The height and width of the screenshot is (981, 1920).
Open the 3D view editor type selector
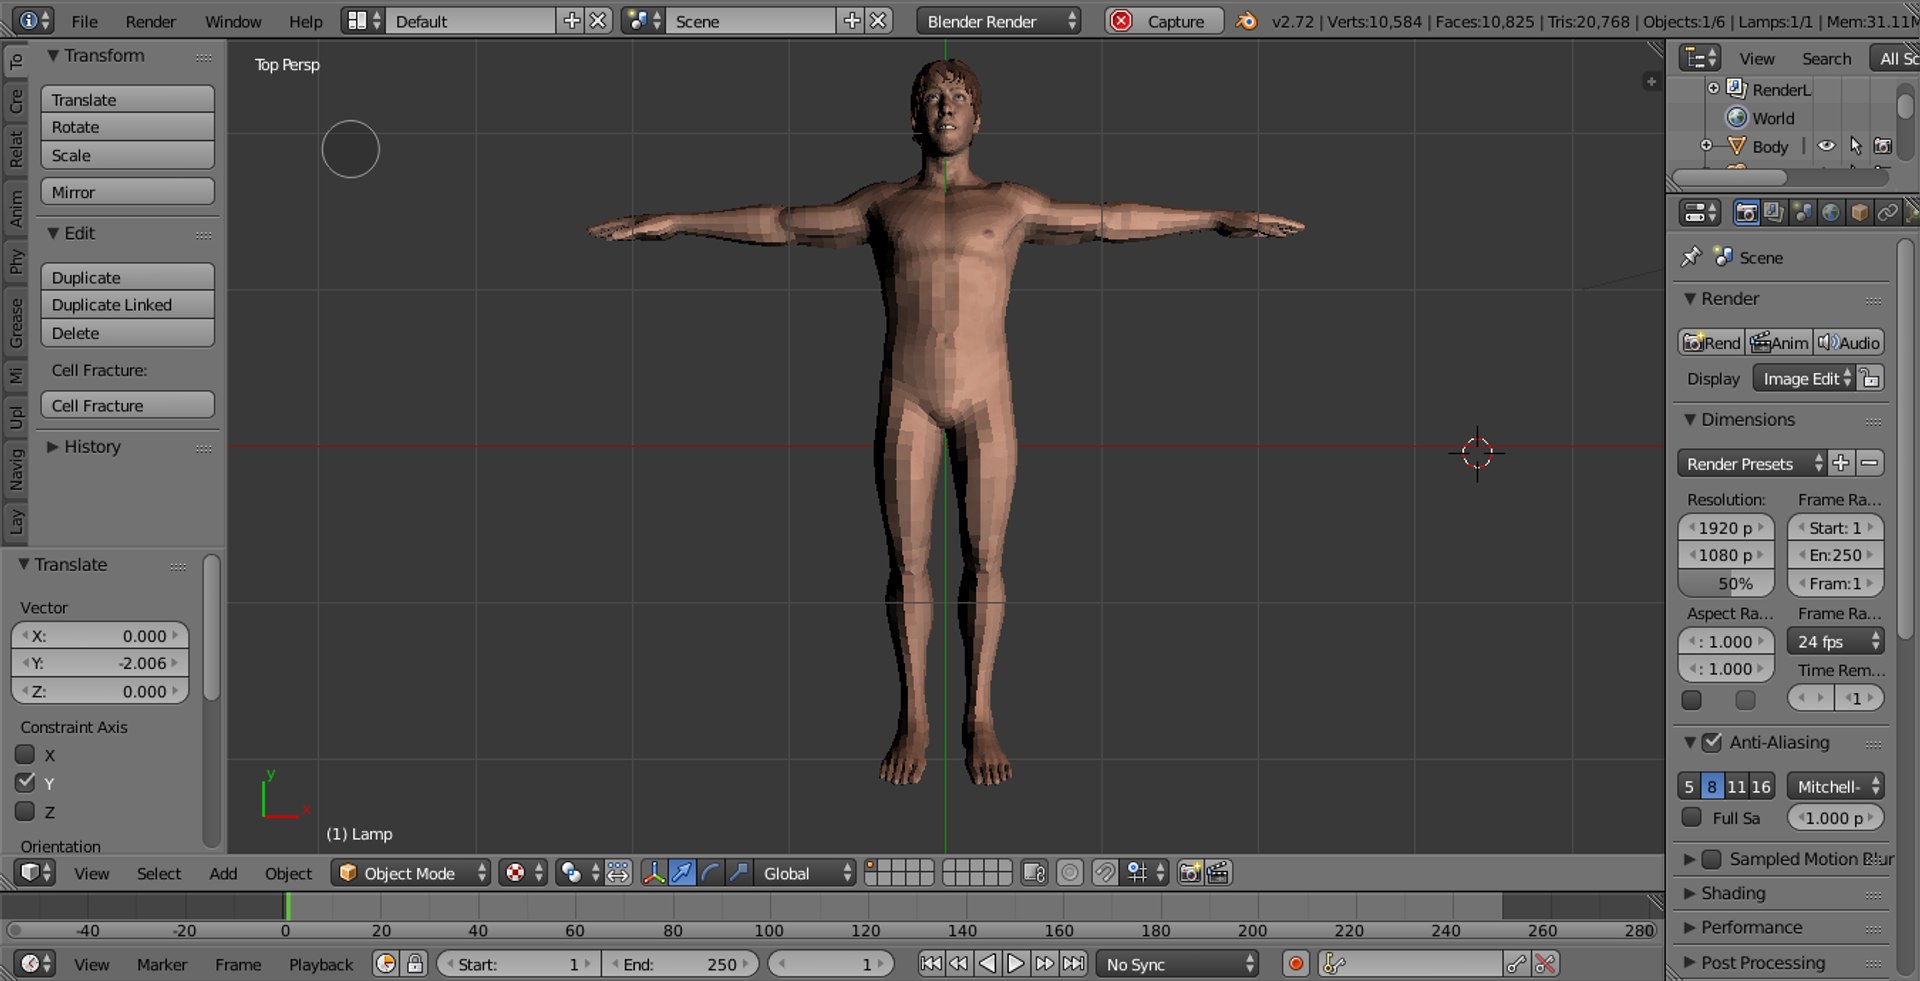click(x=37, y=873)
